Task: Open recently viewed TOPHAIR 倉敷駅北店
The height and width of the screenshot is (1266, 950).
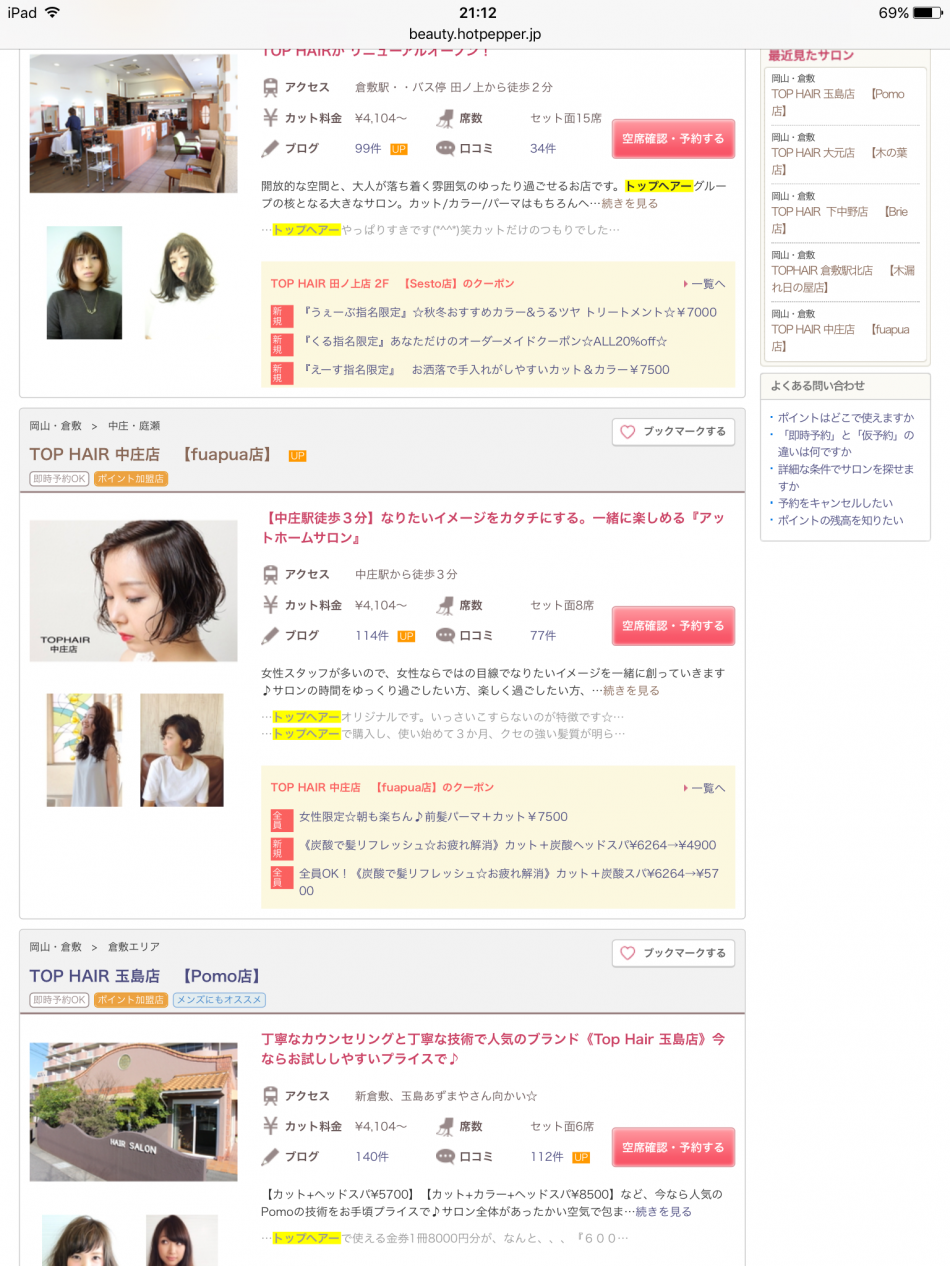Action: point(843,279)
